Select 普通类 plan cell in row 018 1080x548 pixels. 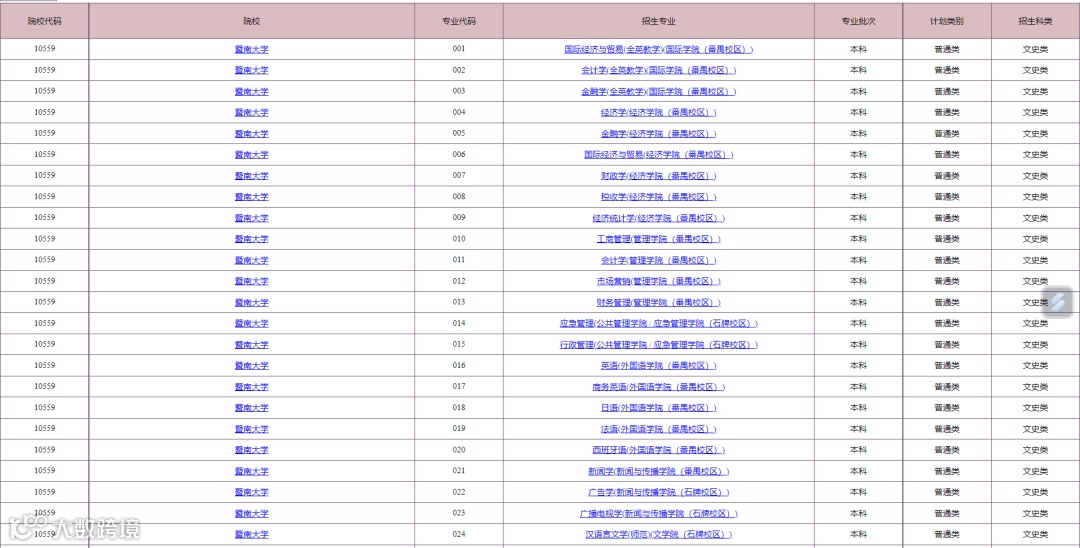click(x=947, y=408)
